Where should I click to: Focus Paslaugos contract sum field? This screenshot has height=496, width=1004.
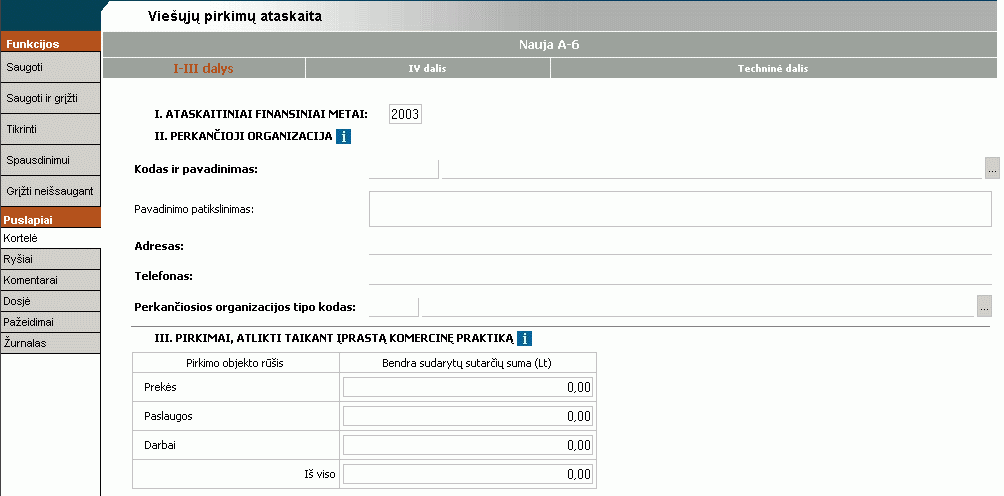pos(467,416)
